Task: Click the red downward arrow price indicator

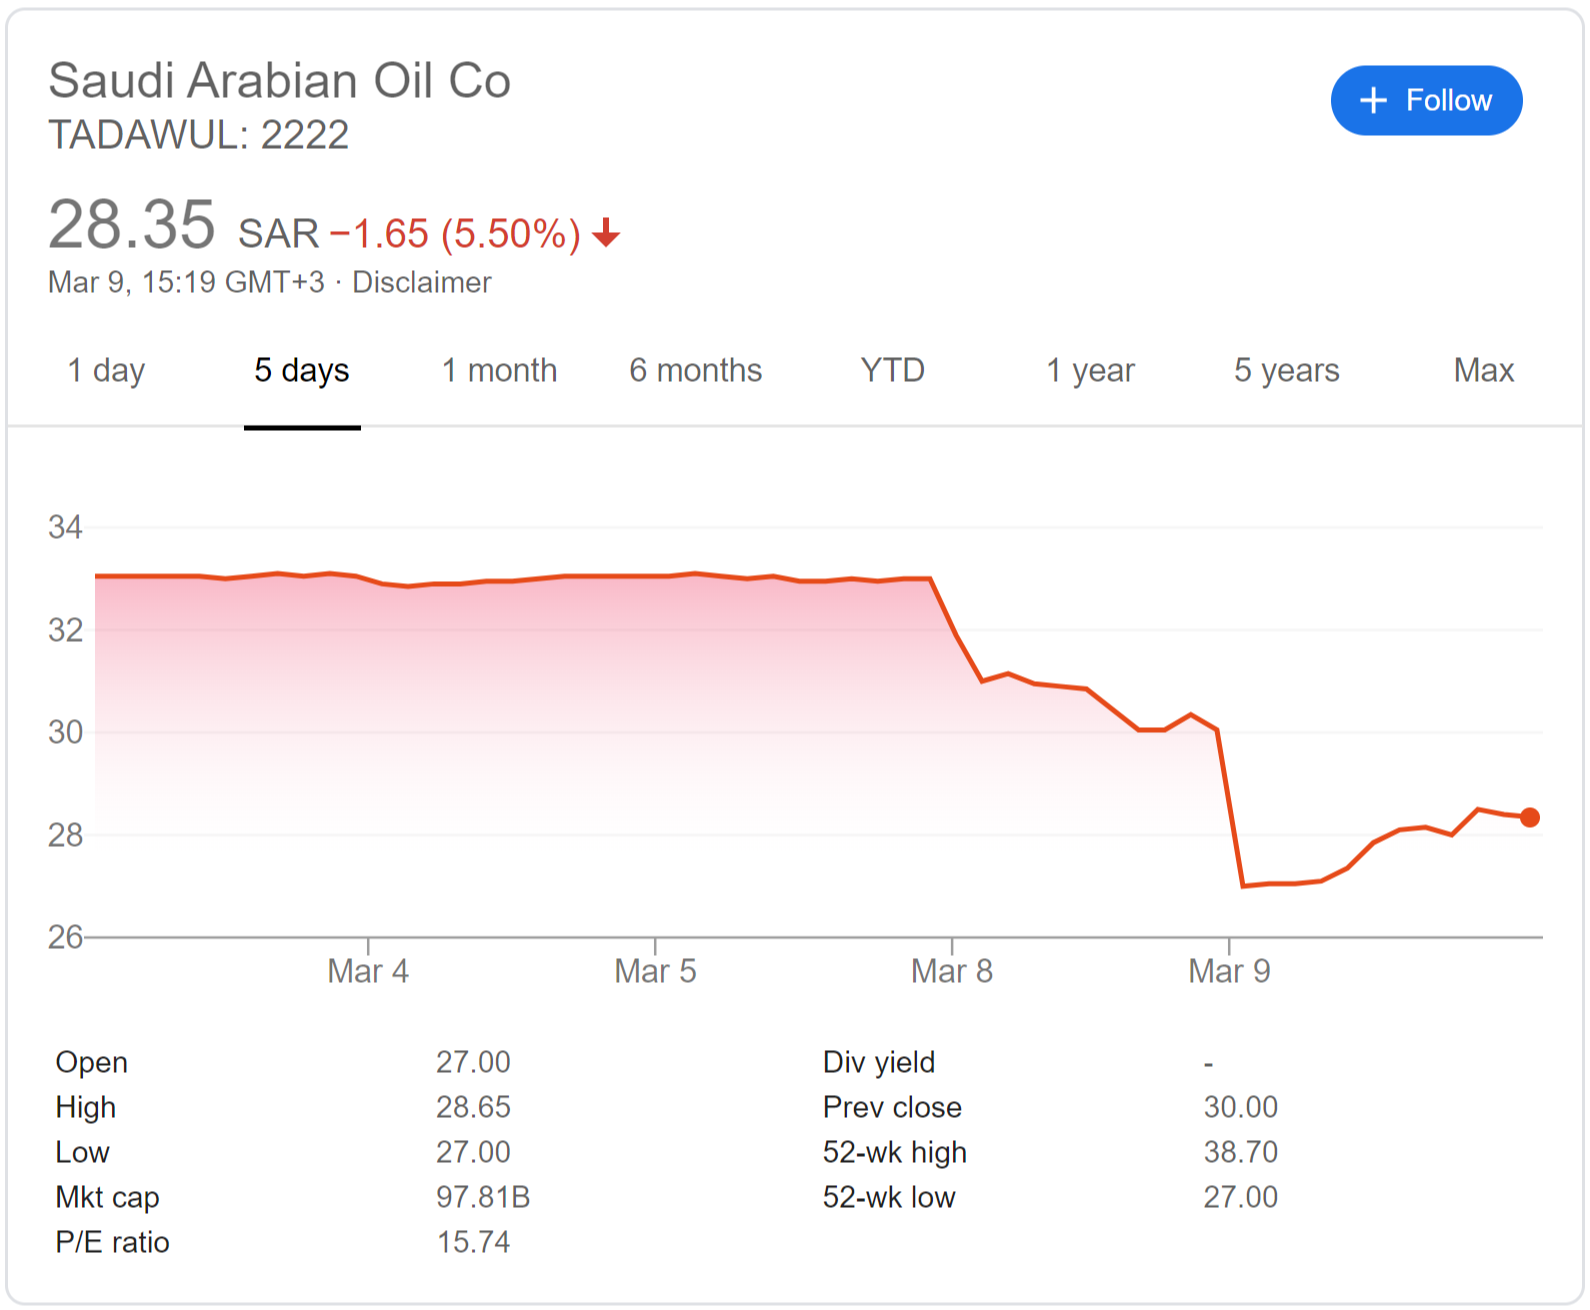Action: coord(605,235)
